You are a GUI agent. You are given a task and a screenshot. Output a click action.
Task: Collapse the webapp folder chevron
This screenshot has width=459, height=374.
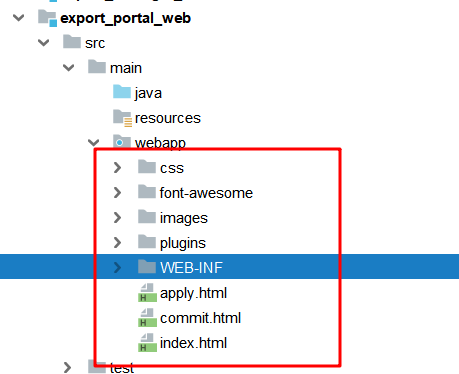[94, 143]
